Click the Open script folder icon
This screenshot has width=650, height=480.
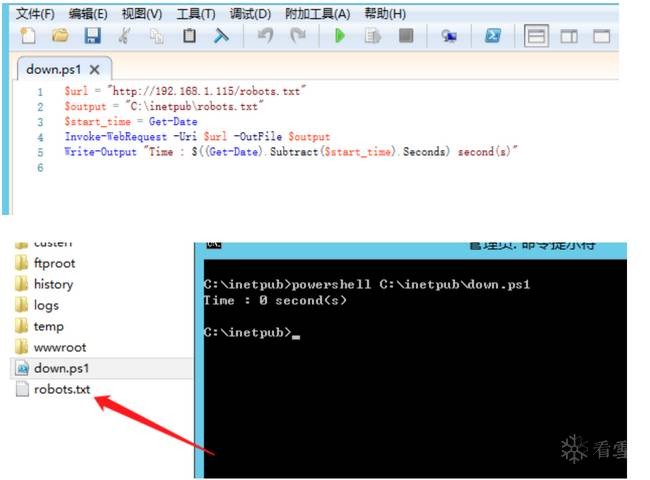tap(60, 37)
